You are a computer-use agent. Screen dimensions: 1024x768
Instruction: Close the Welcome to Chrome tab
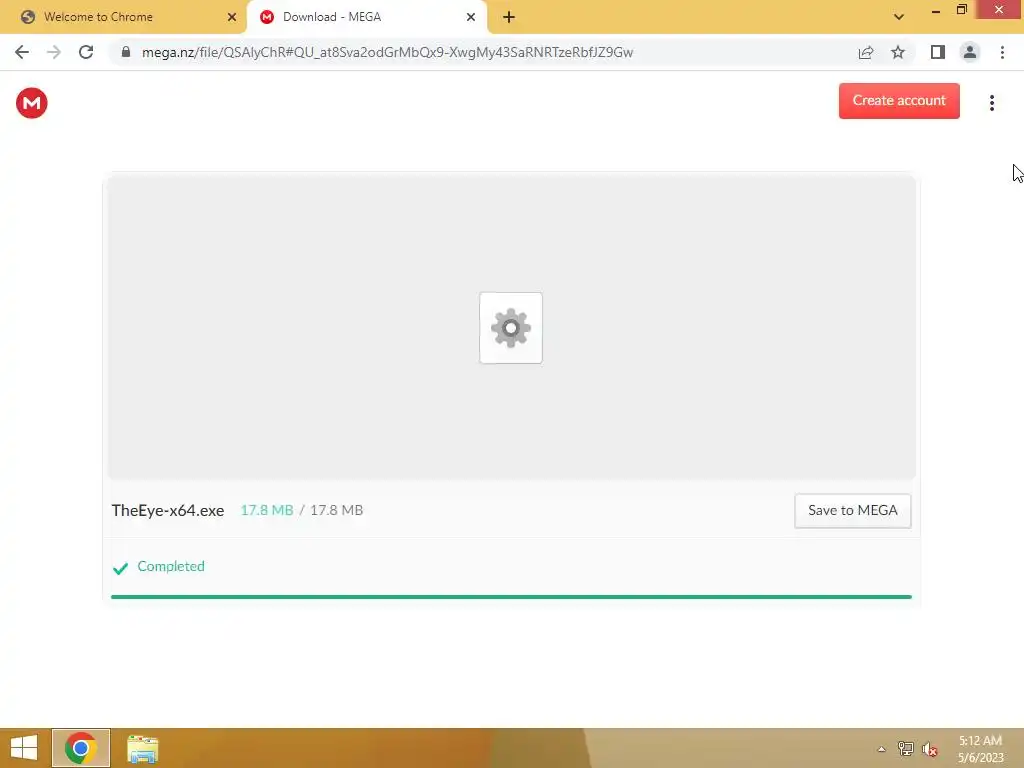point(232,17)
